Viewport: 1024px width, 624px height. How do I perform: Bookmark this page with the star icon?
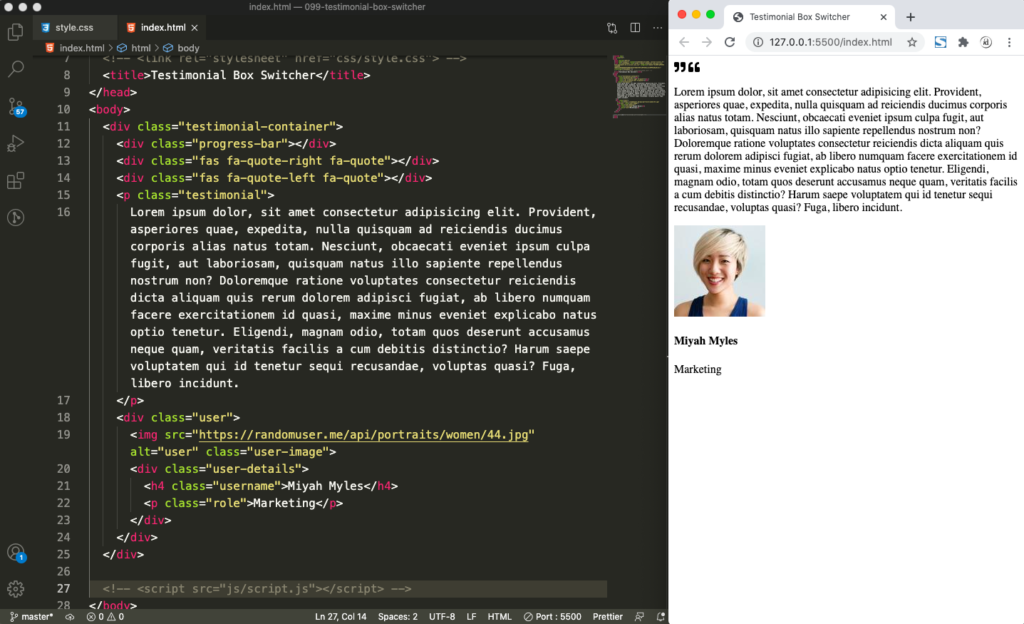point(912,42)
